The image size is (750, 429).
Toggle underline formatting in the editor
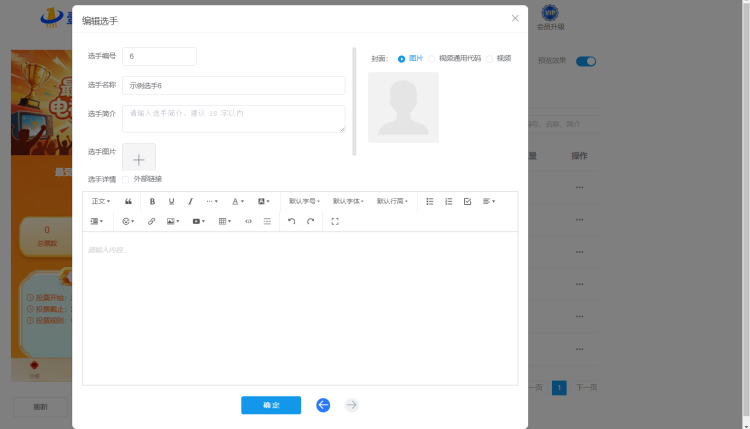[x=171, y=201]
